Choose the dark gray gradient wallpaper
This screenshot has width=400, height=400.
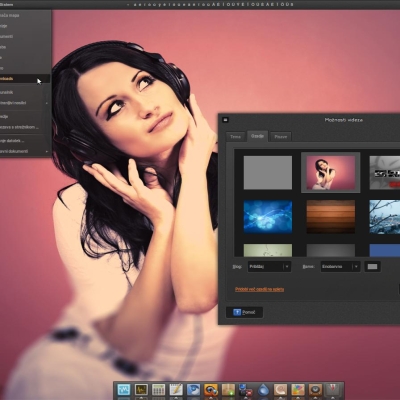coord(331,250)
